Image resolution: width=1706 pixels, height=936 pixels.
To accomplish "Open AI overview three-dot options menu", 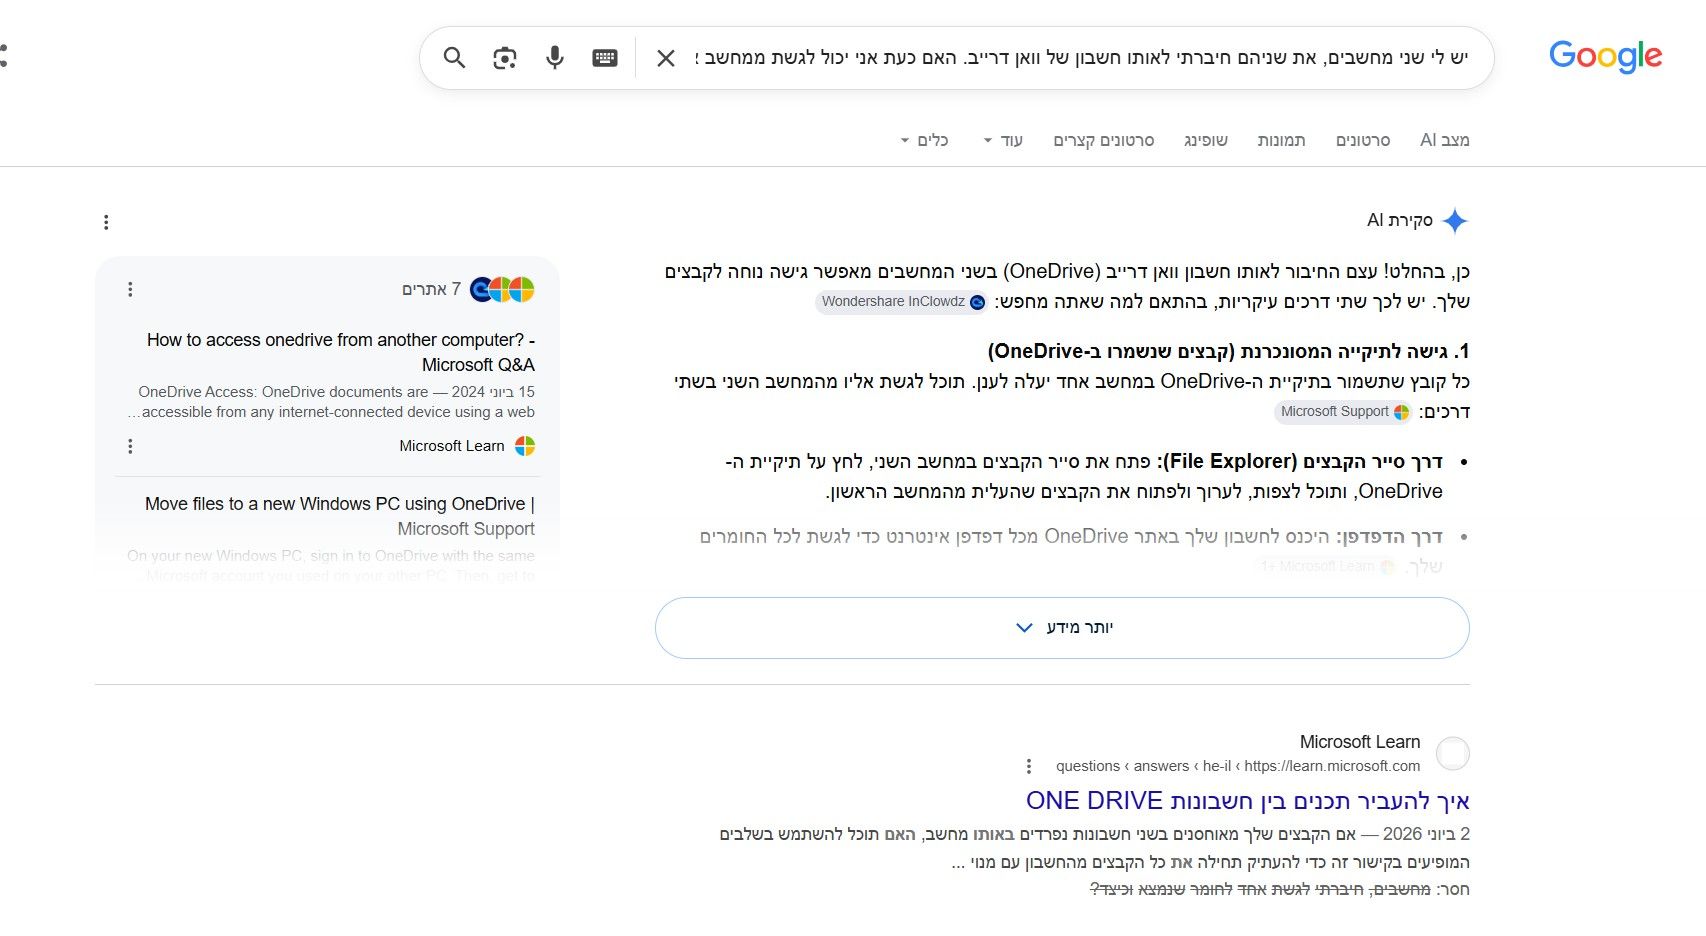I will pos(106,222).
